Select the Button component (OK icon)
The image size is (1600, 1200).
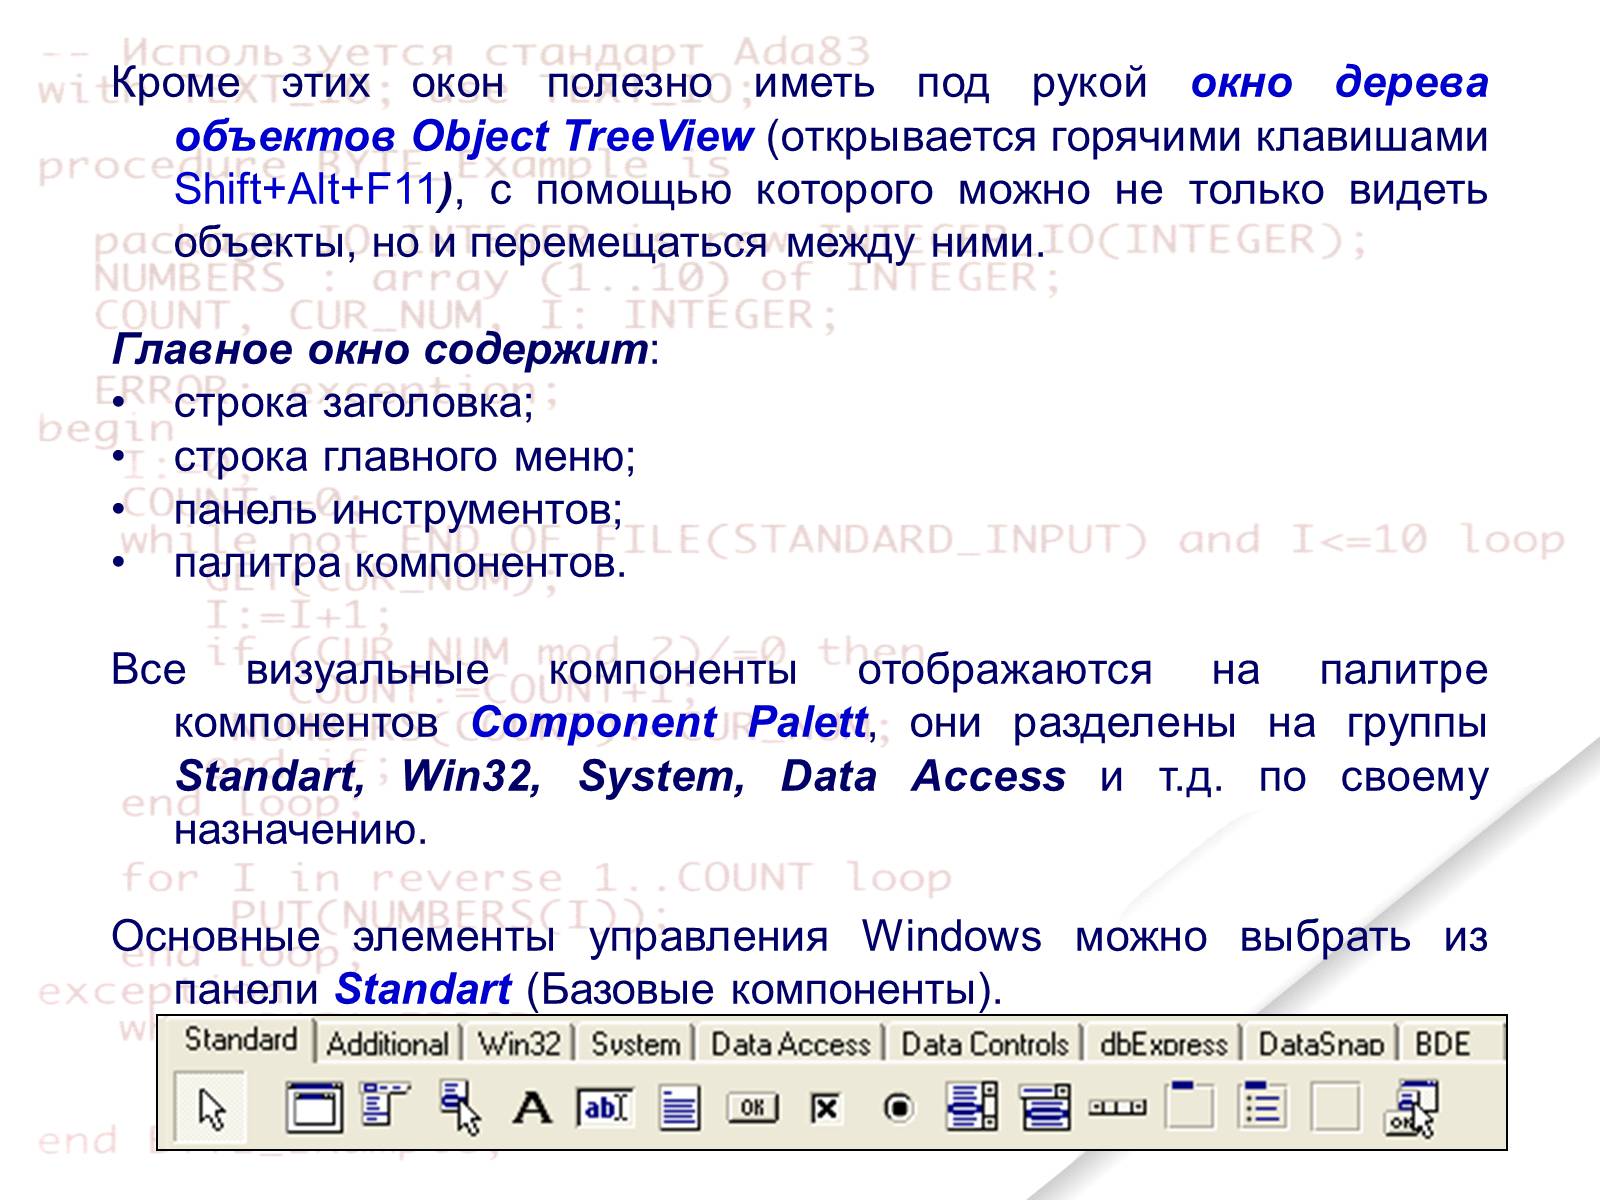[752, 1107]
